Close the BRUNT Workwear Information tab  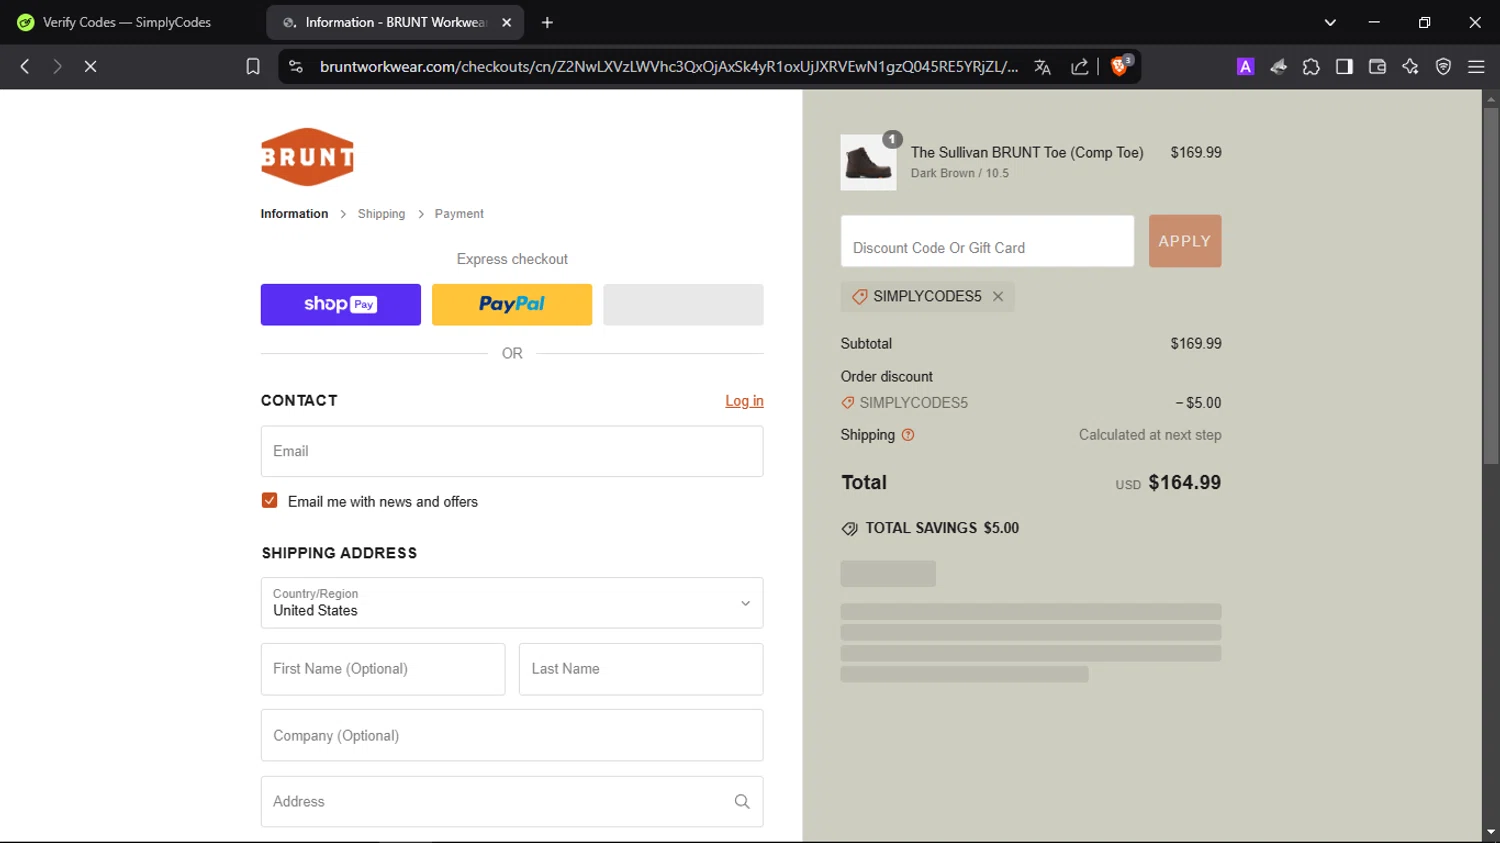(507, 22)
